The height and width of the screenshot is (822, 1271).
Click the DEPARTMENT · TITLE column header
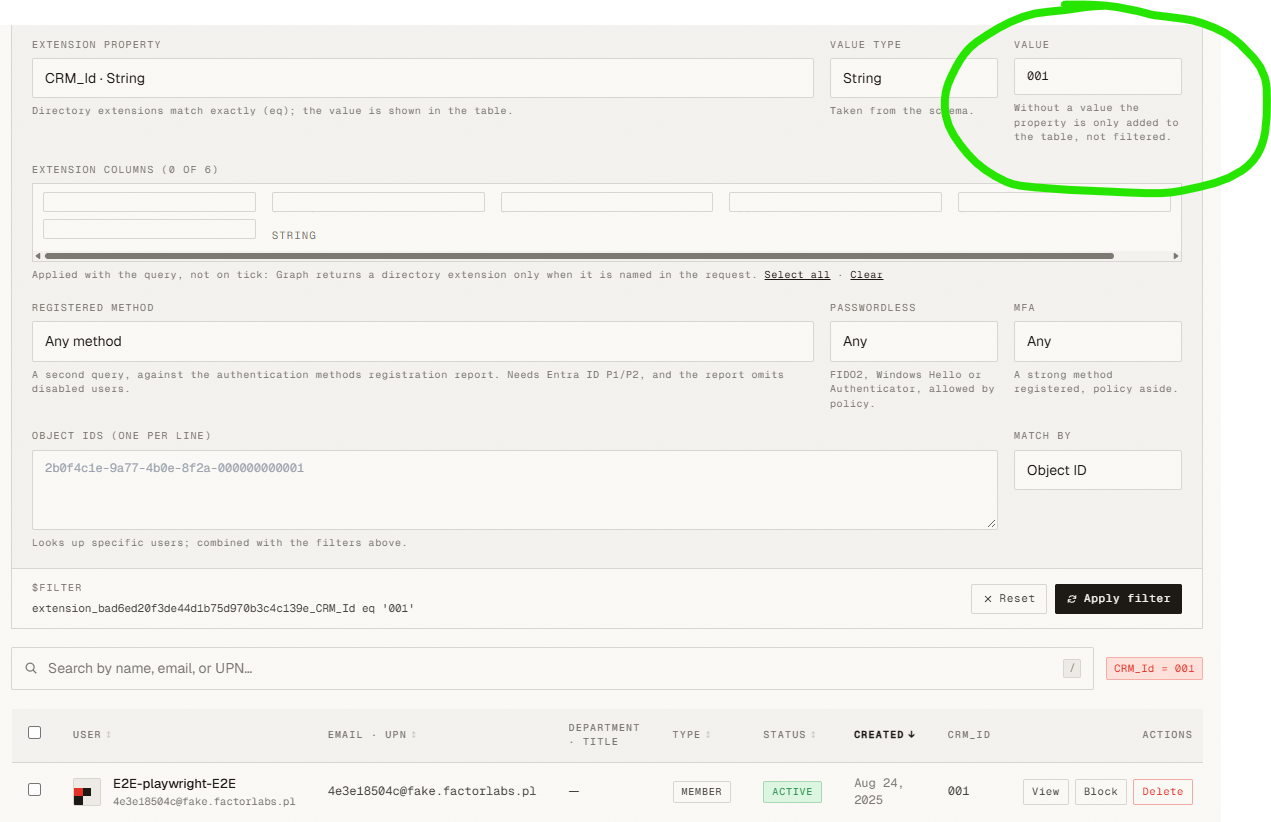604,735
